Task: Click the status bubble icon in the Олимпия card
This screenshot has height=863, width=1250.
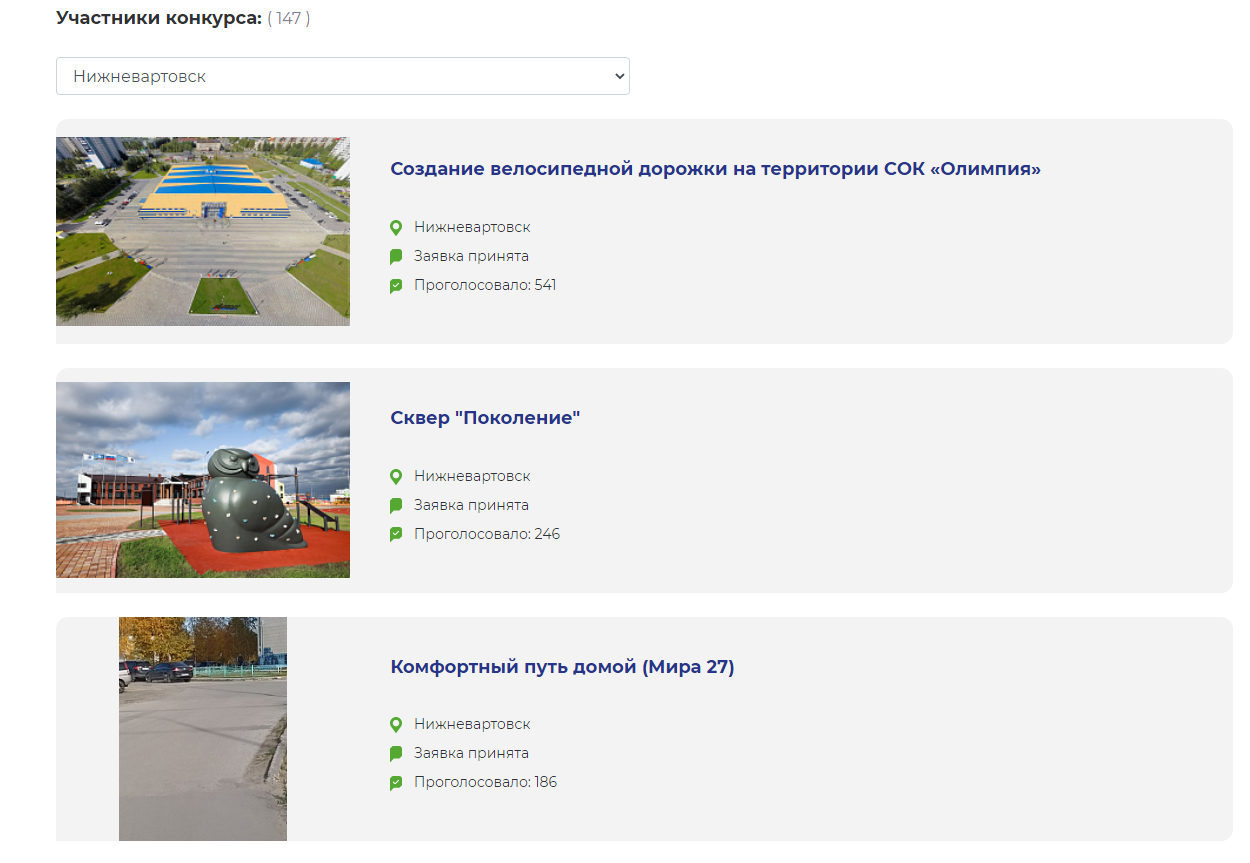Action: coord(396,257)
